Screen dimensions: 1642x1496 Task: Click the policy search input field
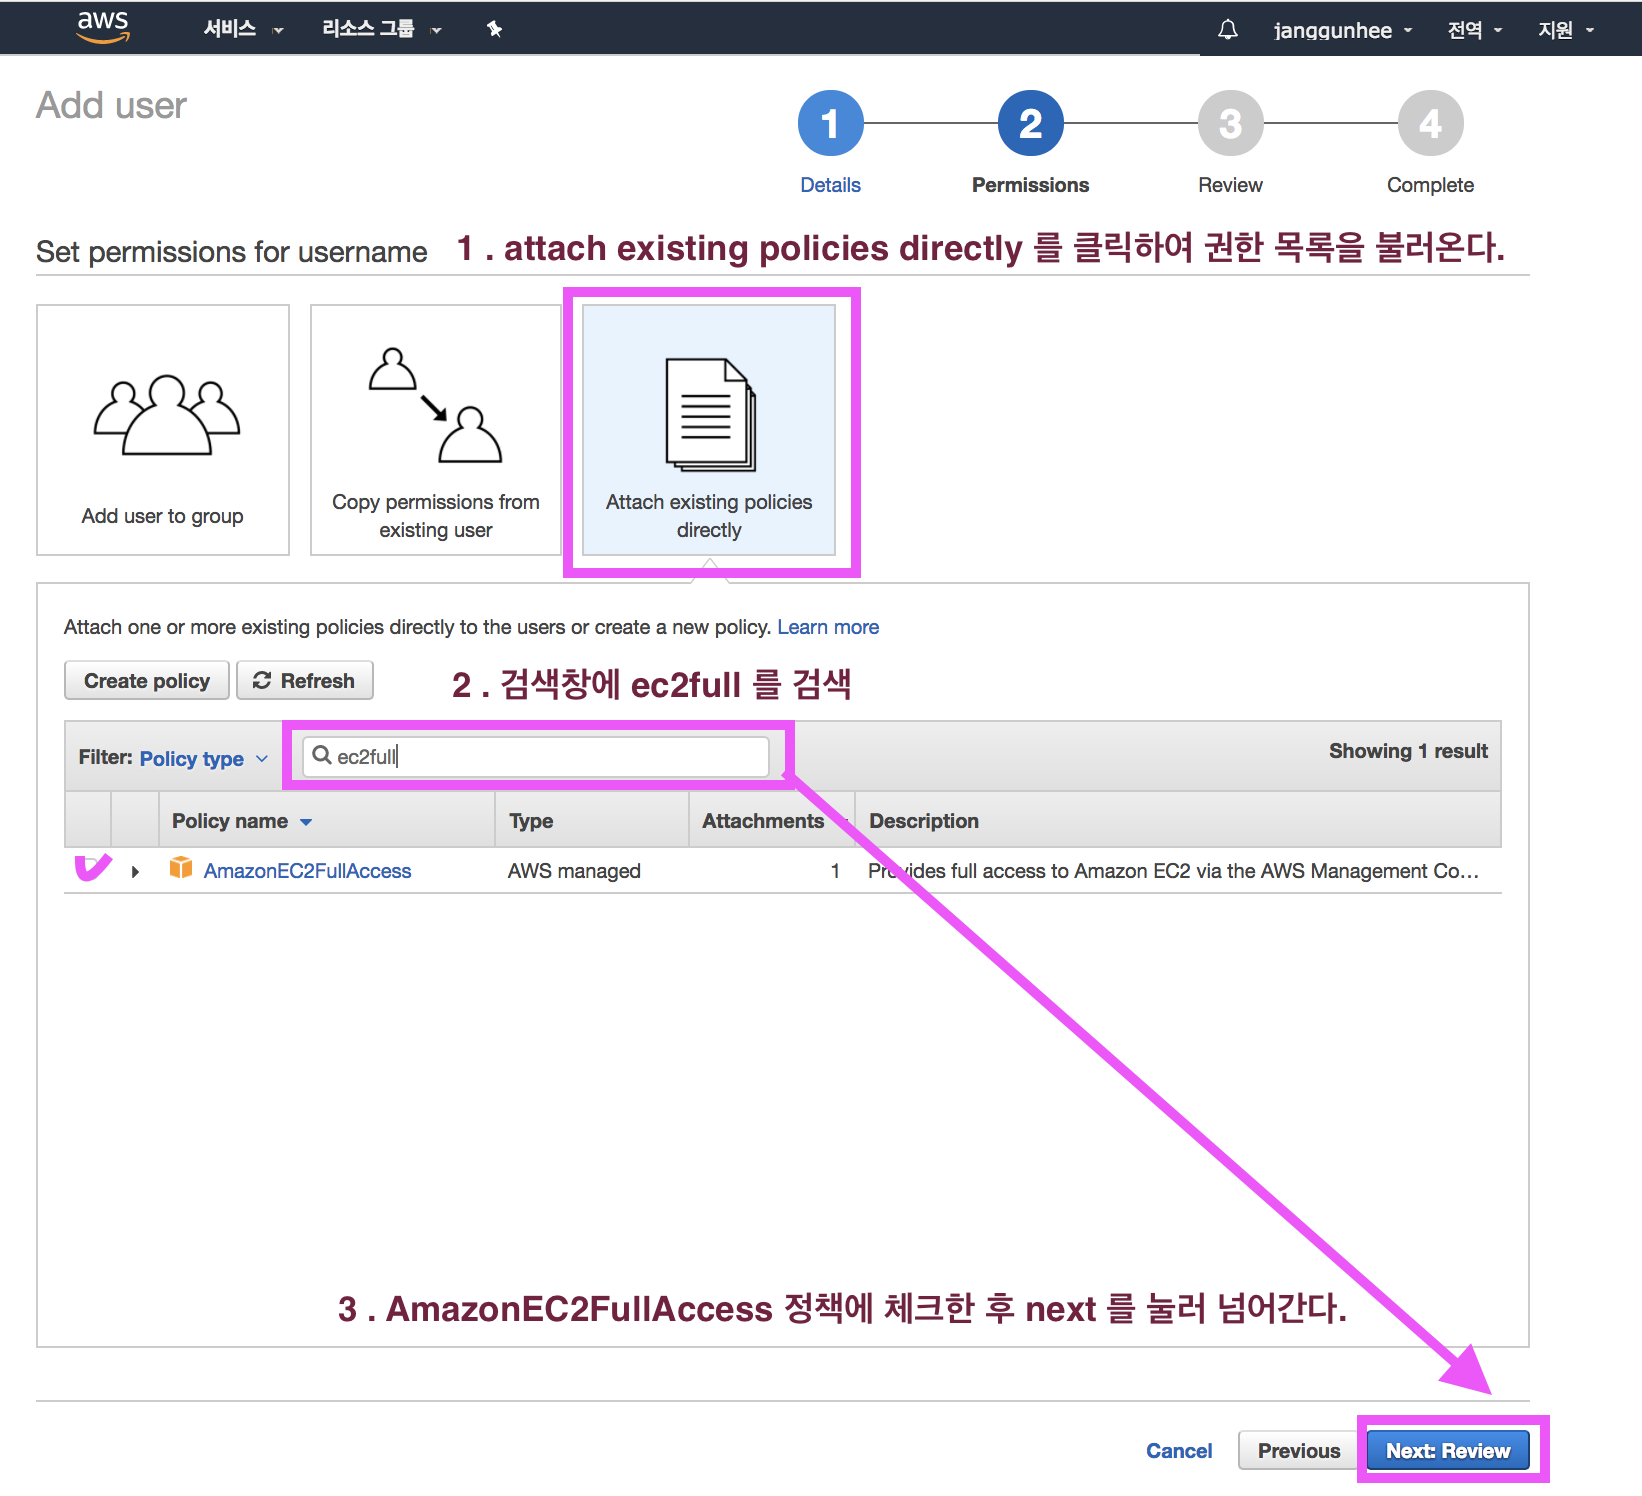(x=536, y=756)
